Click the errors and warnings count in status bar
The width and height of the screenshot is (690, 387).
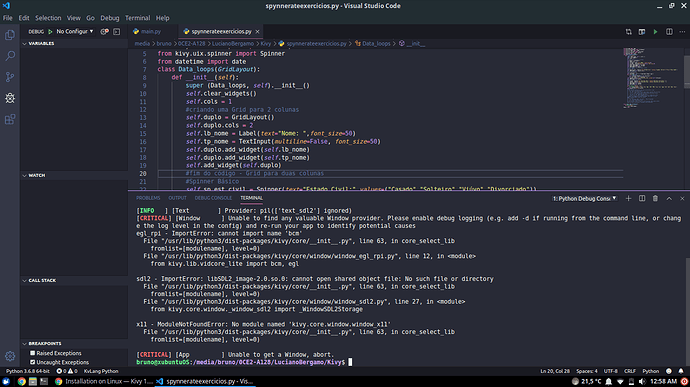coord(67,371)
